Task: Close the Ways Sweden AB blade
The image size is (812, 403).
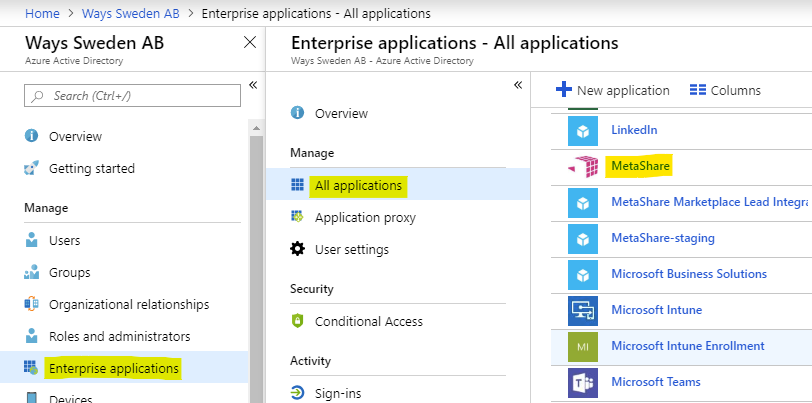Action: click(250, 42)
